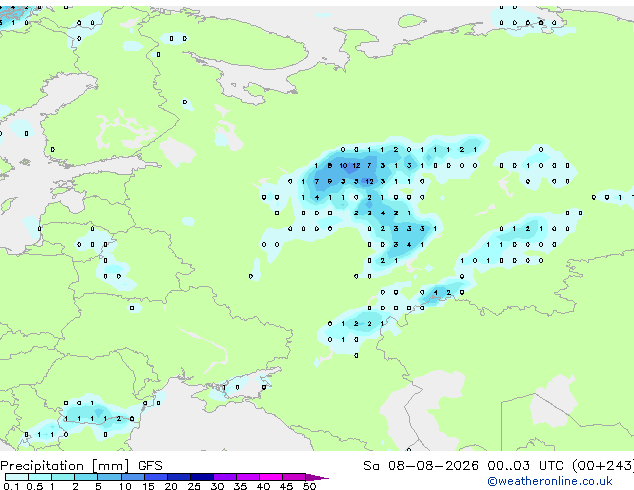This screenshot has width=634, height=490.
Task: Click the 15–20 mm legend swatch
Action: point(155,477)
